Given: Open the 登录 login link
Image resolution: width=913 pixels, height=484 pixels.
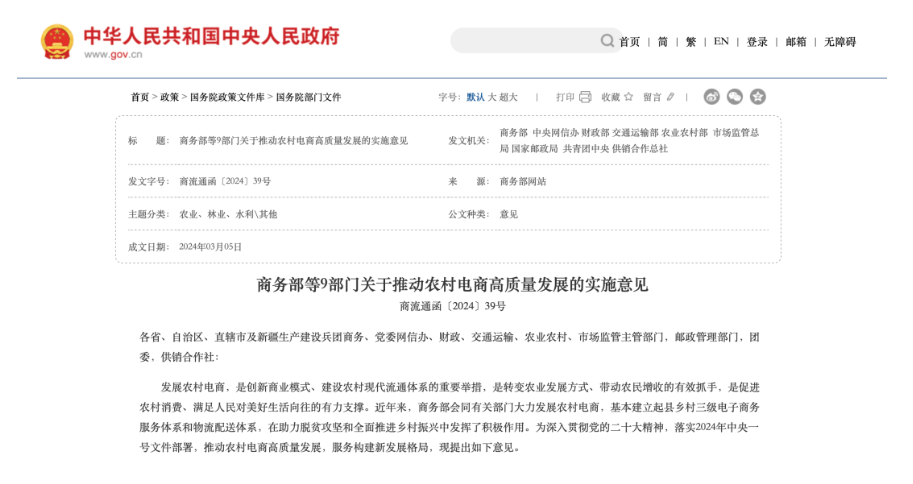Looking at the screenshot, I should 757,42.
